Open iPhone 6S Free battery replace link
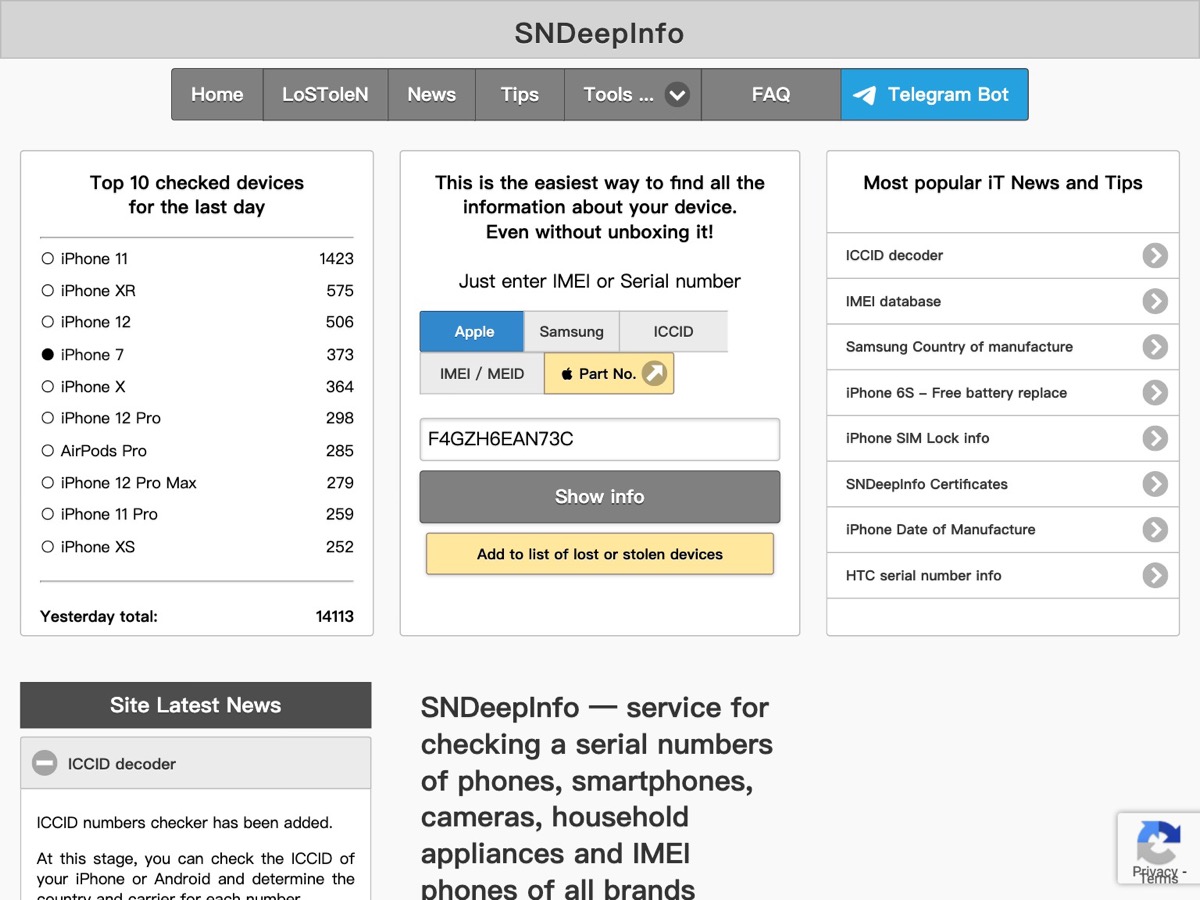 point(1003,393)
